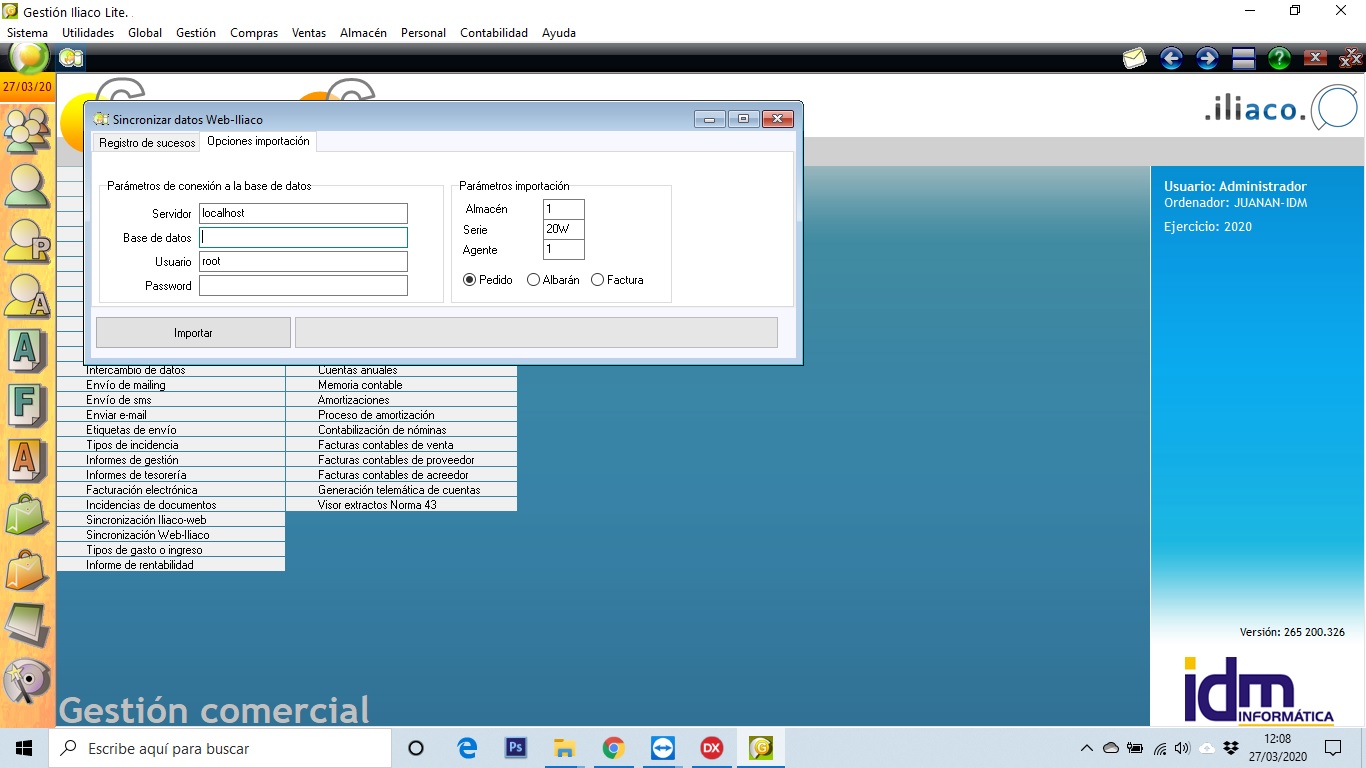Click the date 27/03/20 label in sidebar
This screenshot has height=768, width=1366.
(x=27, y=87)
